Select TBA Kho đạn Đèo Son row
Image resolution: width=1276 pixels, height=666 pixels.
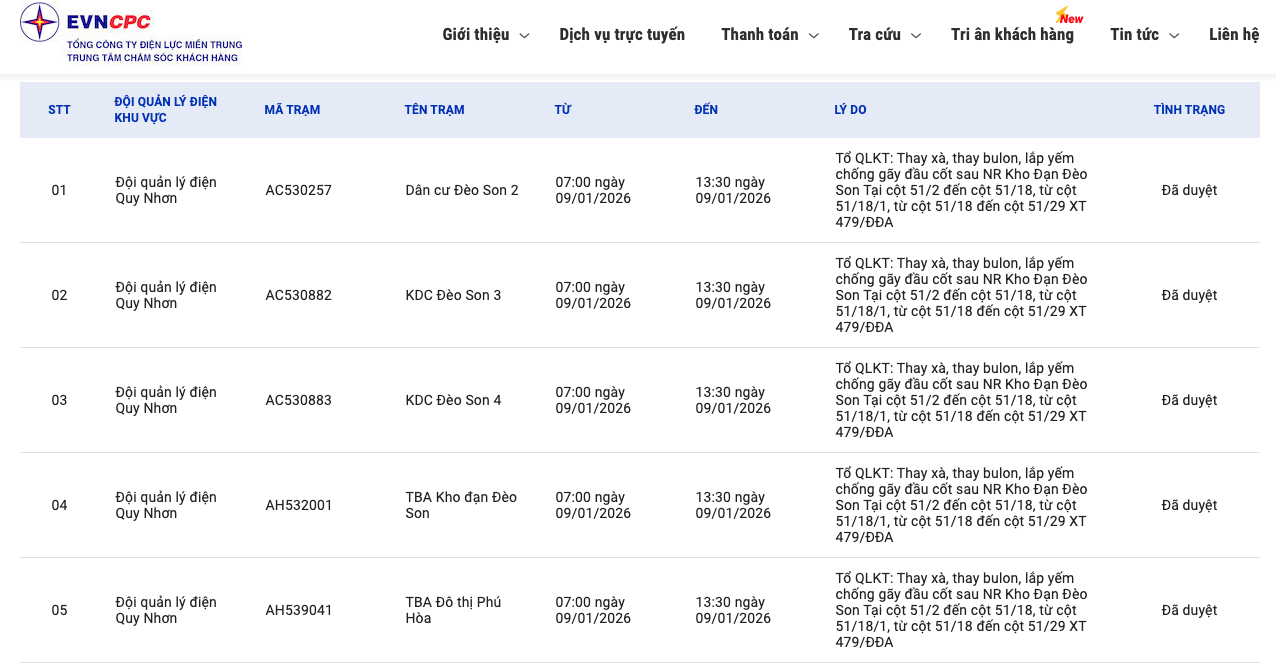461,505
